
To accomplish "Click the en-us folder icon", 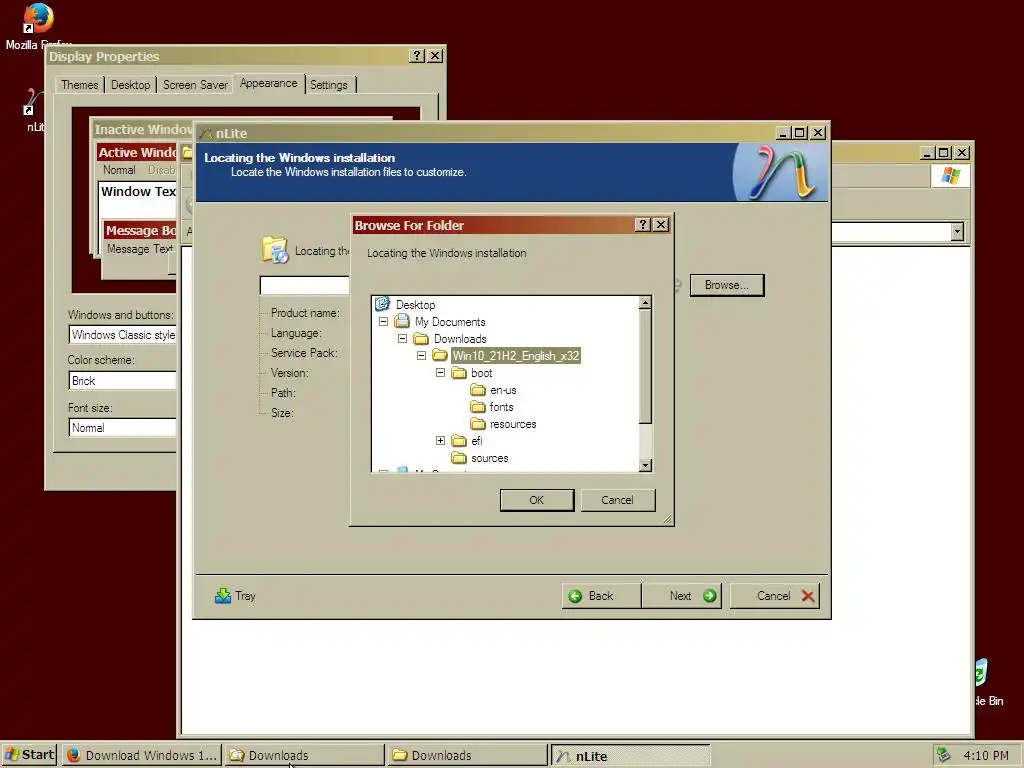I will tap(478, 390).
